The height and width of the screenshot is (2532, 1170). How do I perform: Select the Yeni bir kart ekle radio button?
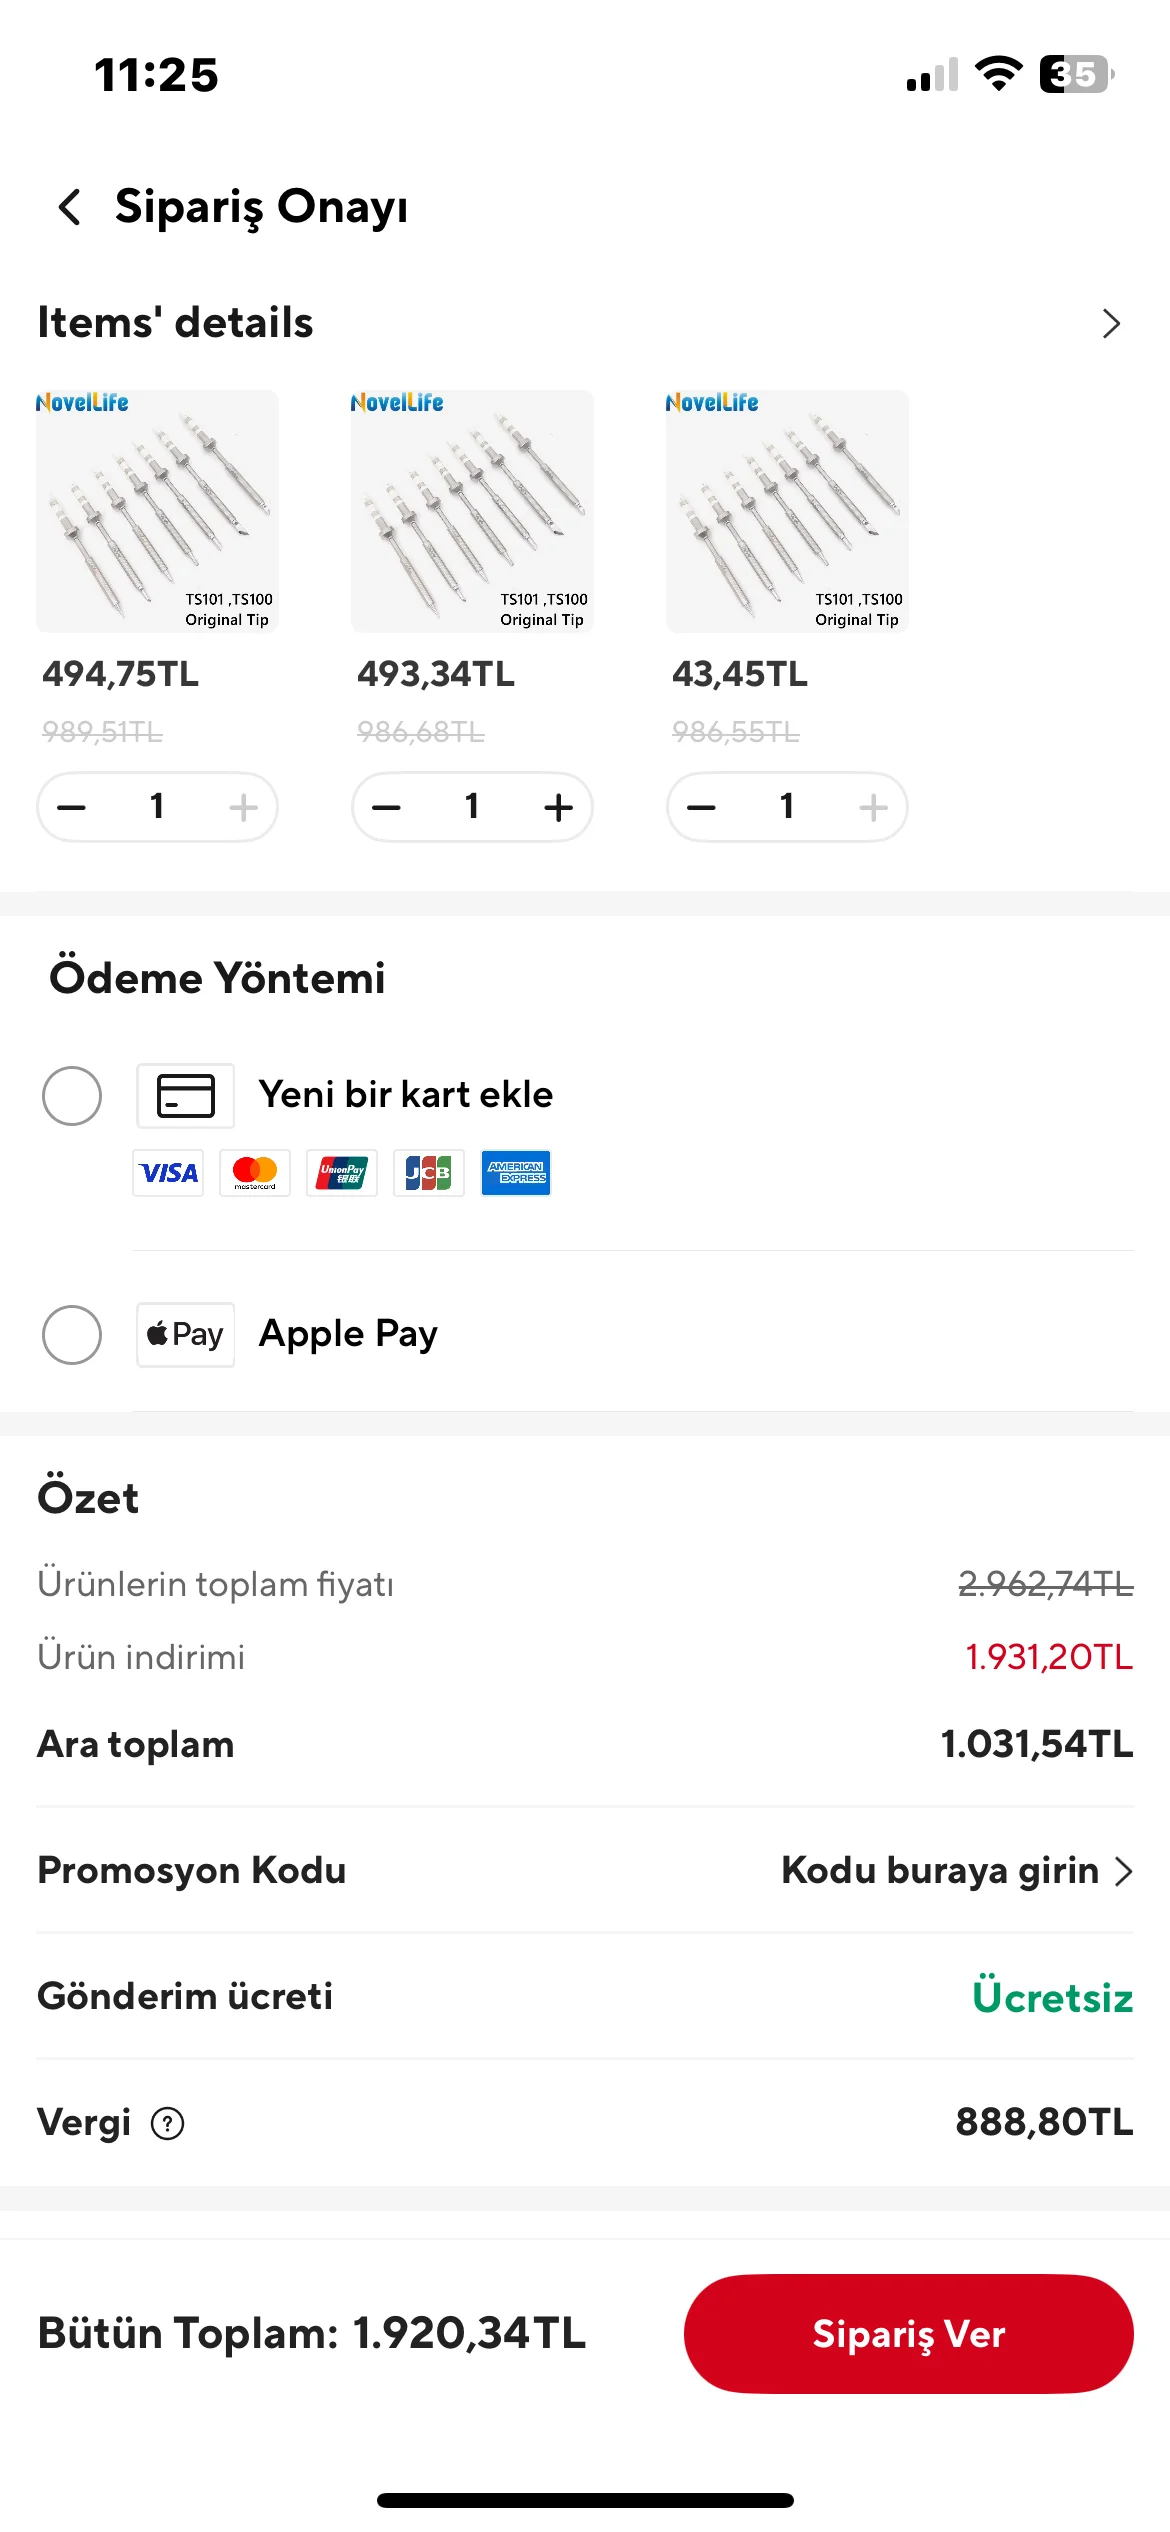(72, 1095)
